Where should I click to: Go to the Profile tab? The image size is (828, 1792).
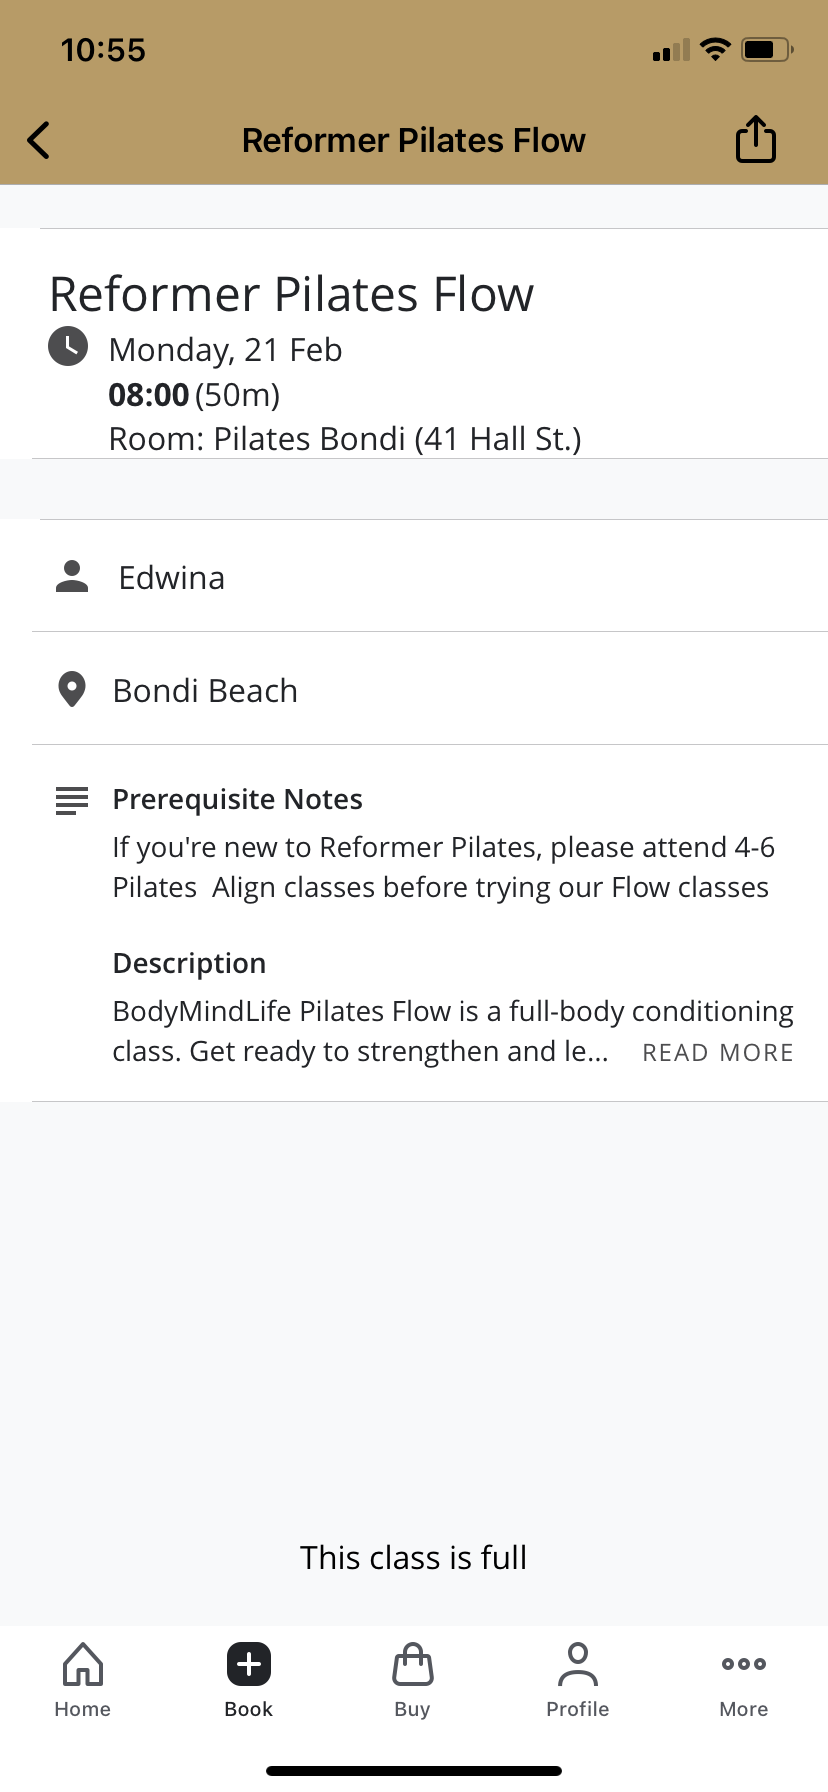click(578, 1680)
